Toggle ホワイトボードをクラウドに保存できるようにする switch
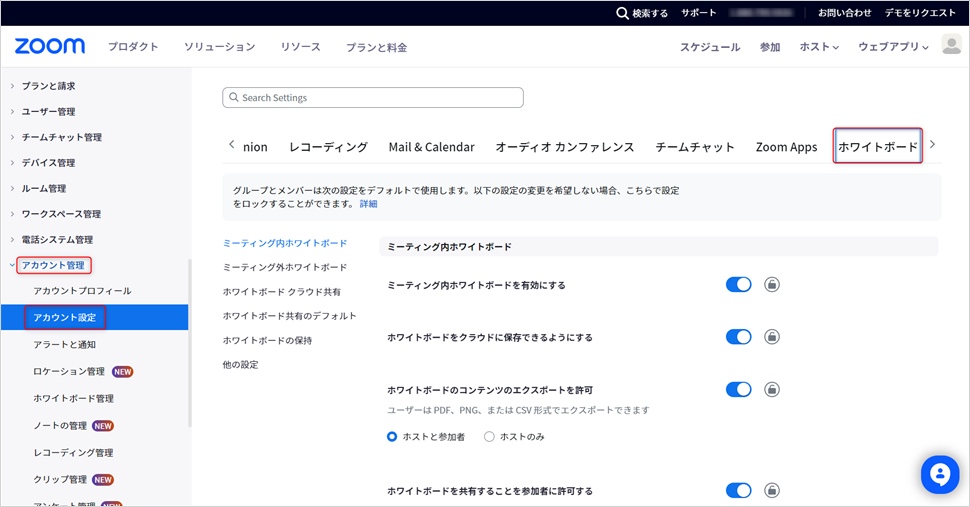The width and height of the screenshot is (970, 507). tap(739, 337)
